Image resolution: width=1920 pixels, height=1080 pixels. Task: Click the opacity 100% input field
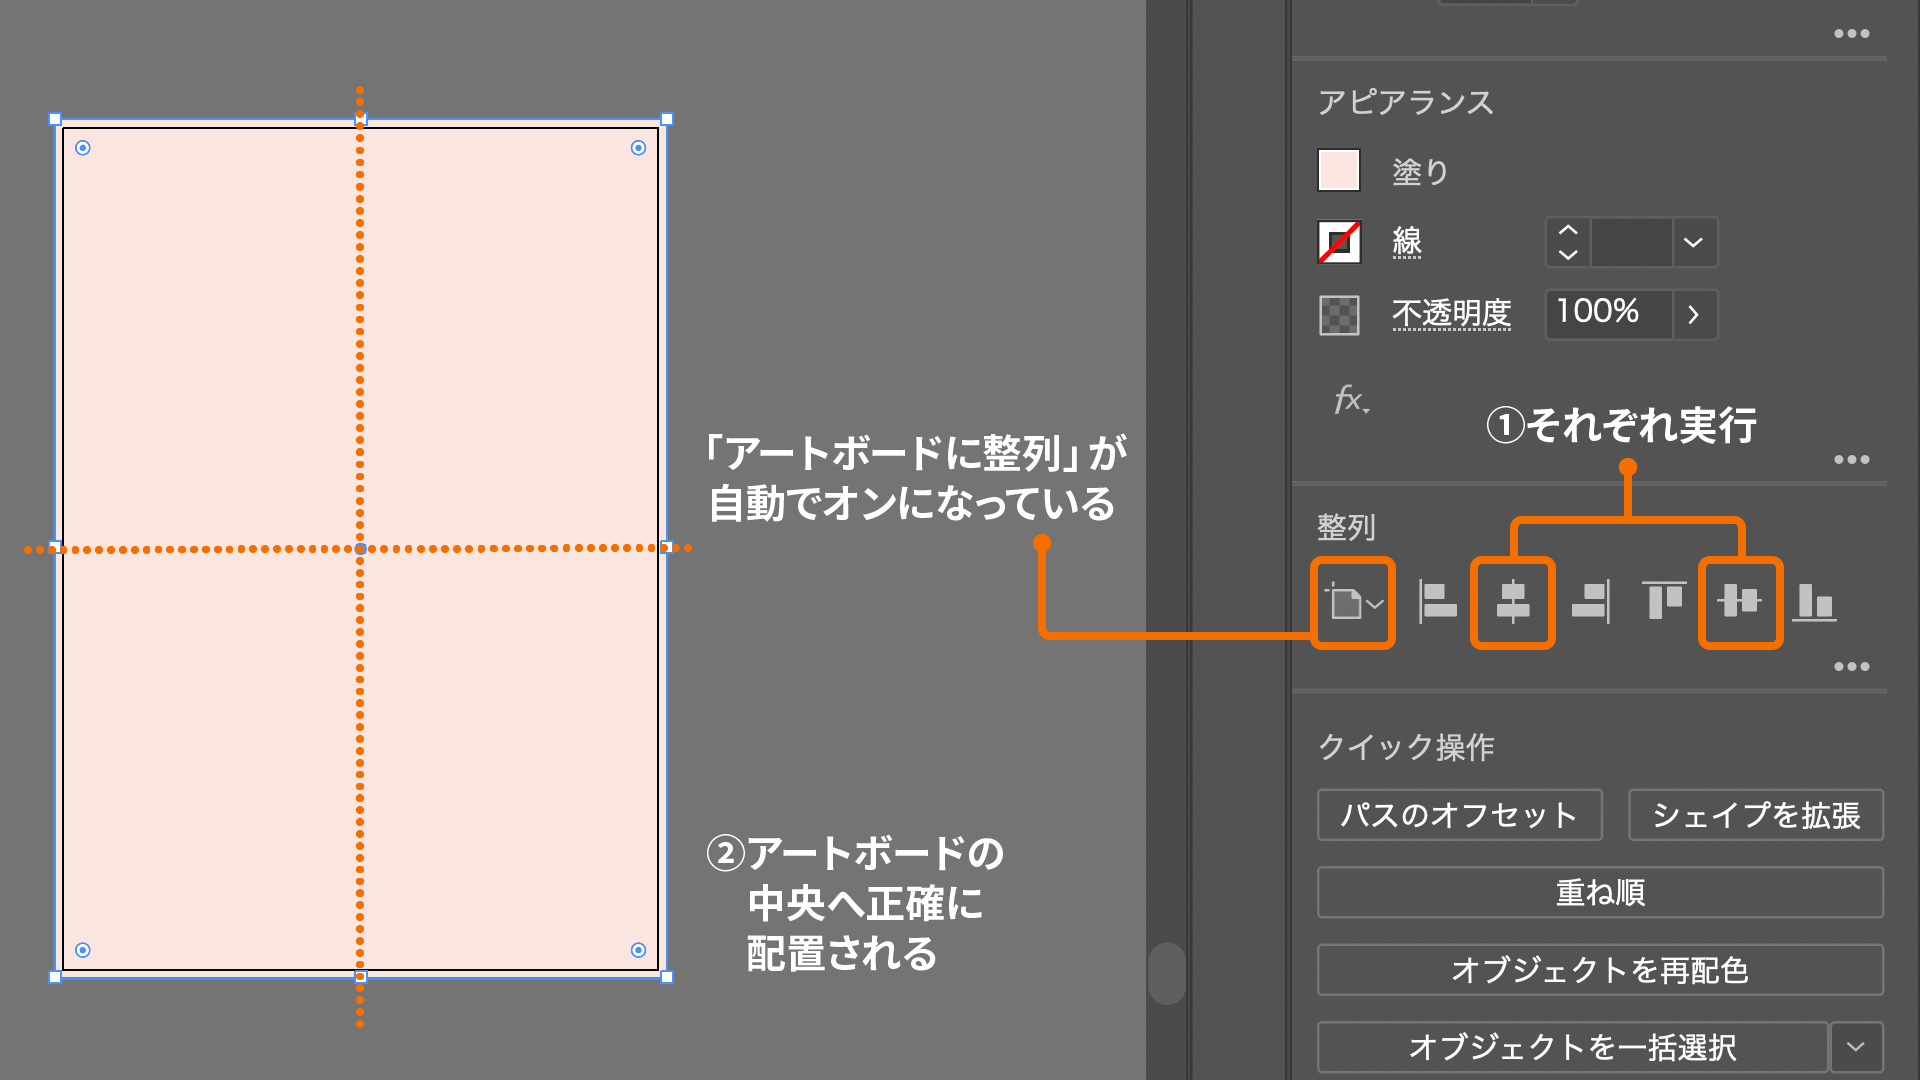[1607, 314]
